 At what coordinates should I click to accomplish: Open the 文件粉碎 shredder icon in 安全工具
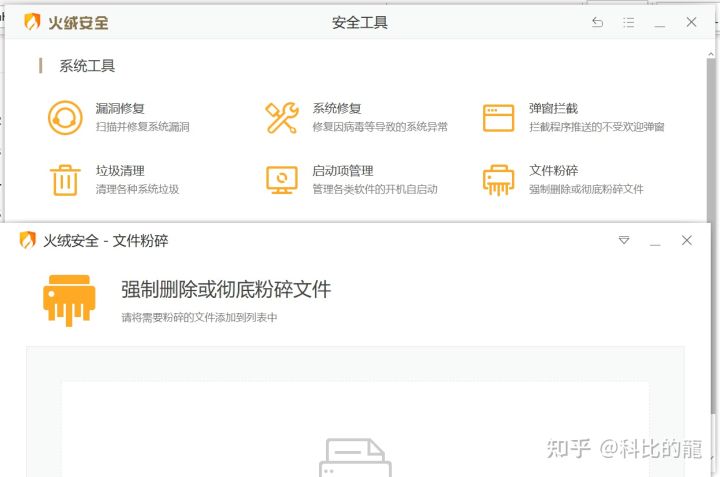498,180
